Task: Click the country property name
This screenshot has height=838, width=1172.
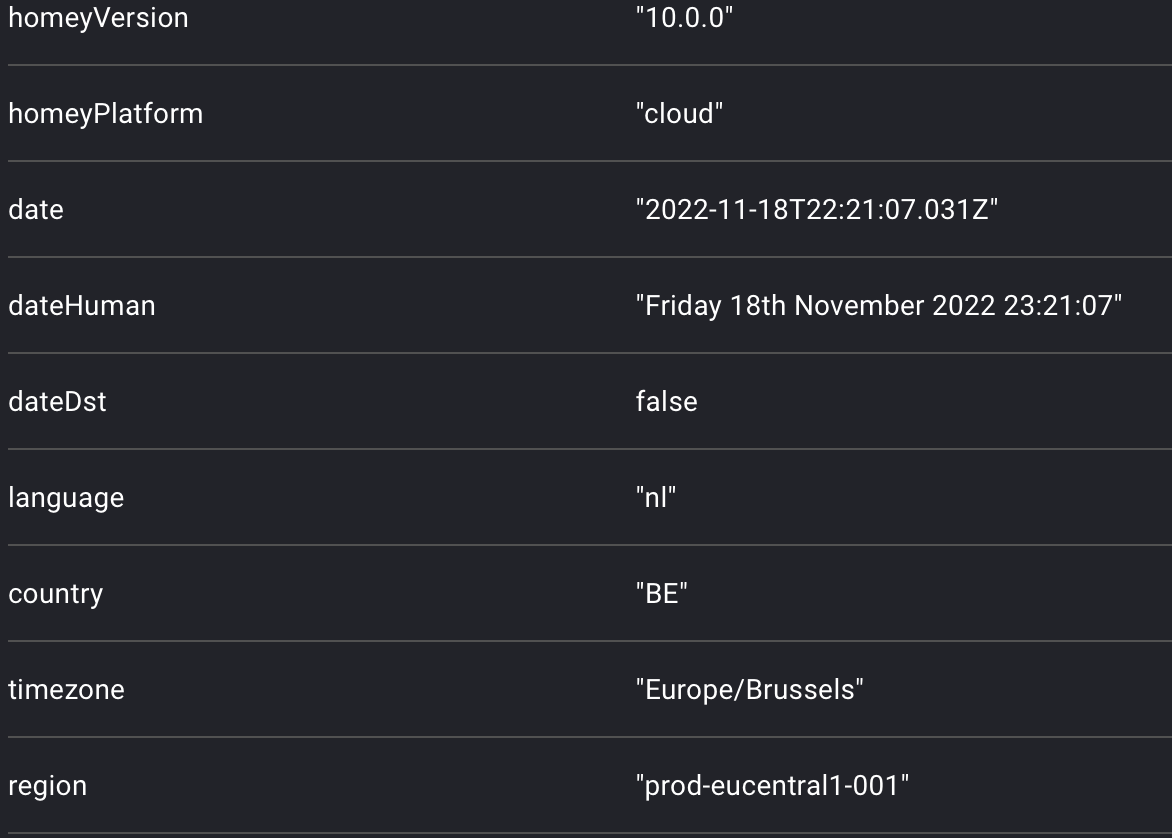Action: coord(55,594)
